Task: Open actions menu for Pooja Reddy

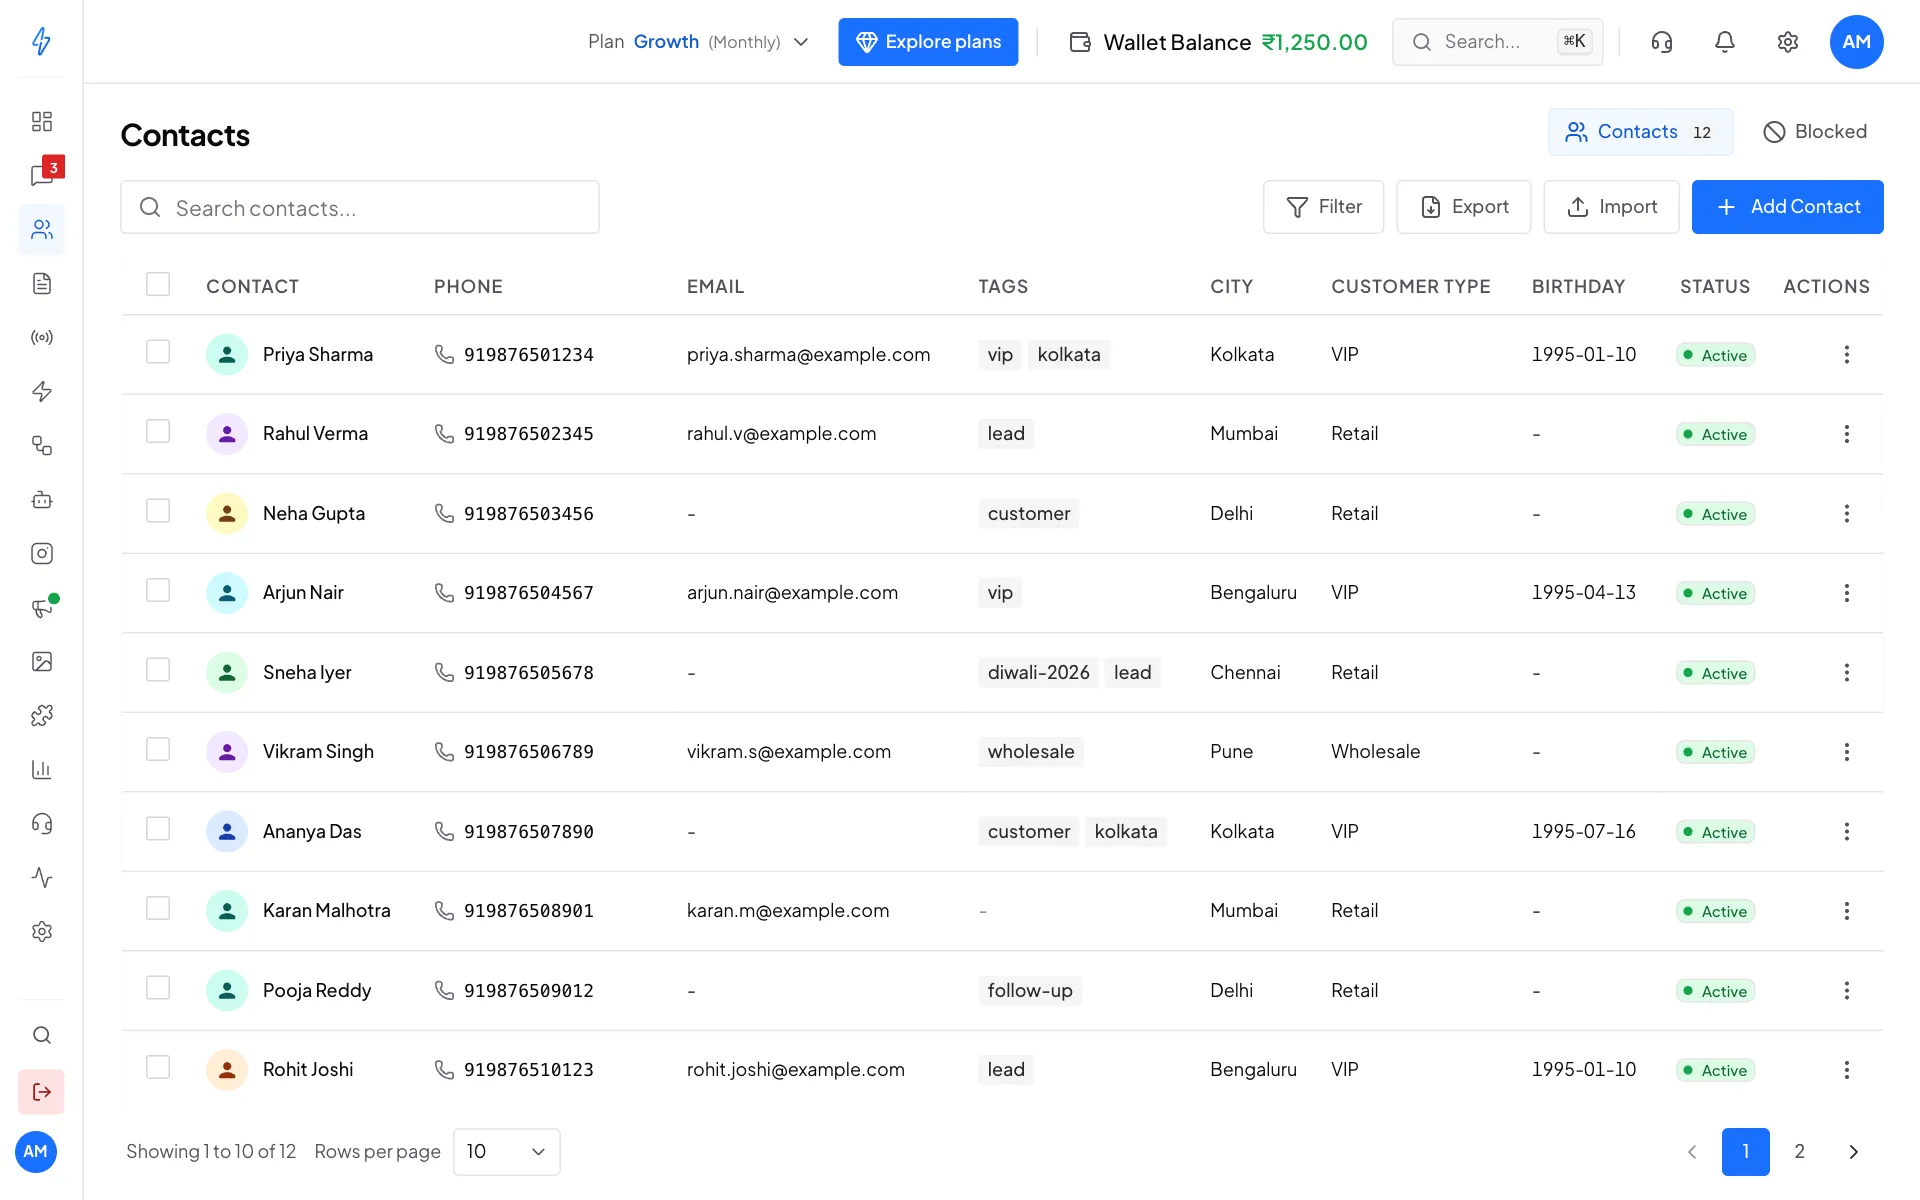Action: [x=1846, y=990]
